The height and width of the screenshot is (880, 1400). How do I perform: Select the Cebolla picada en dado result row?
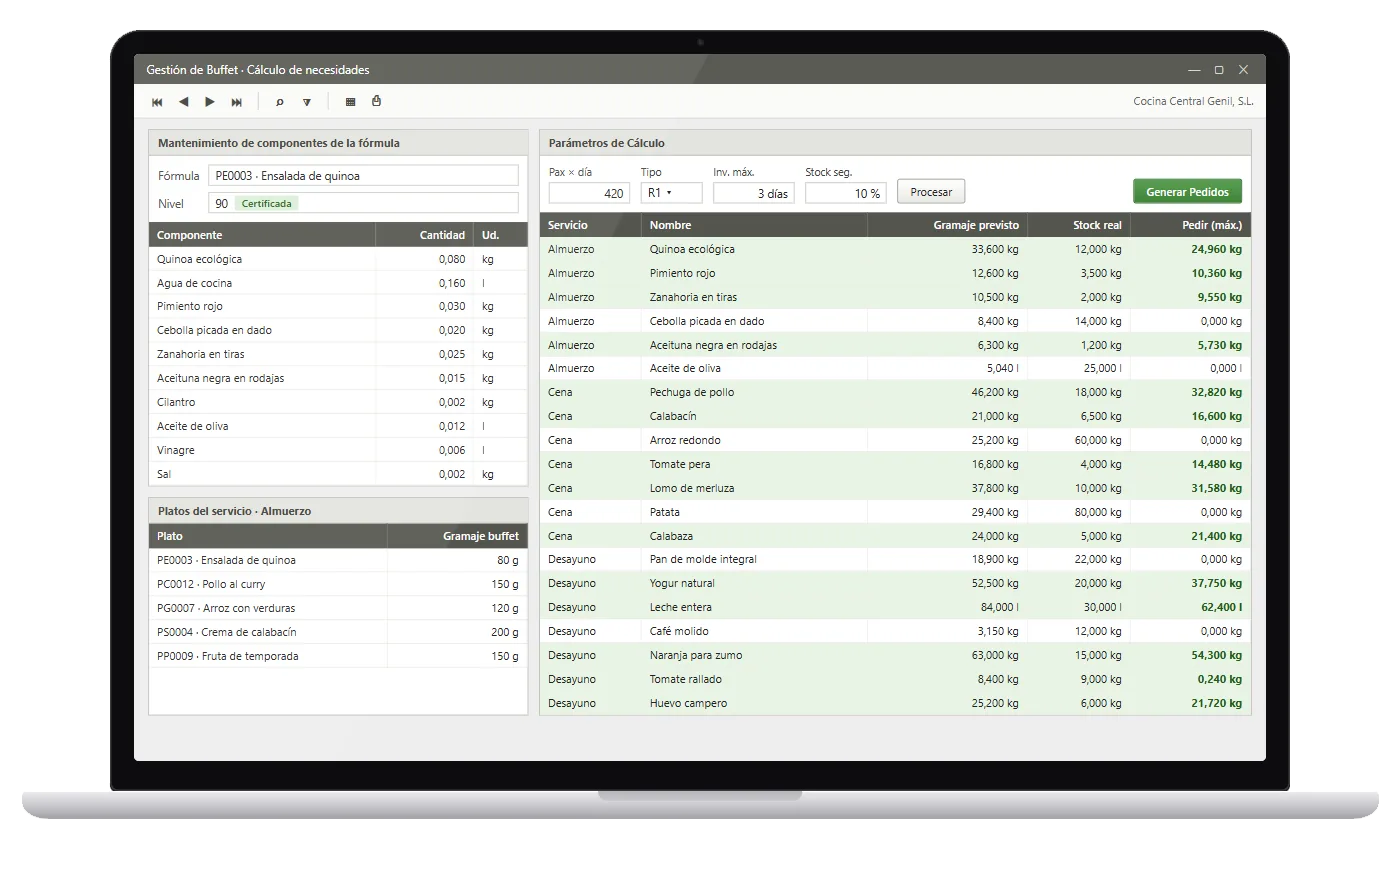[895, 321]
